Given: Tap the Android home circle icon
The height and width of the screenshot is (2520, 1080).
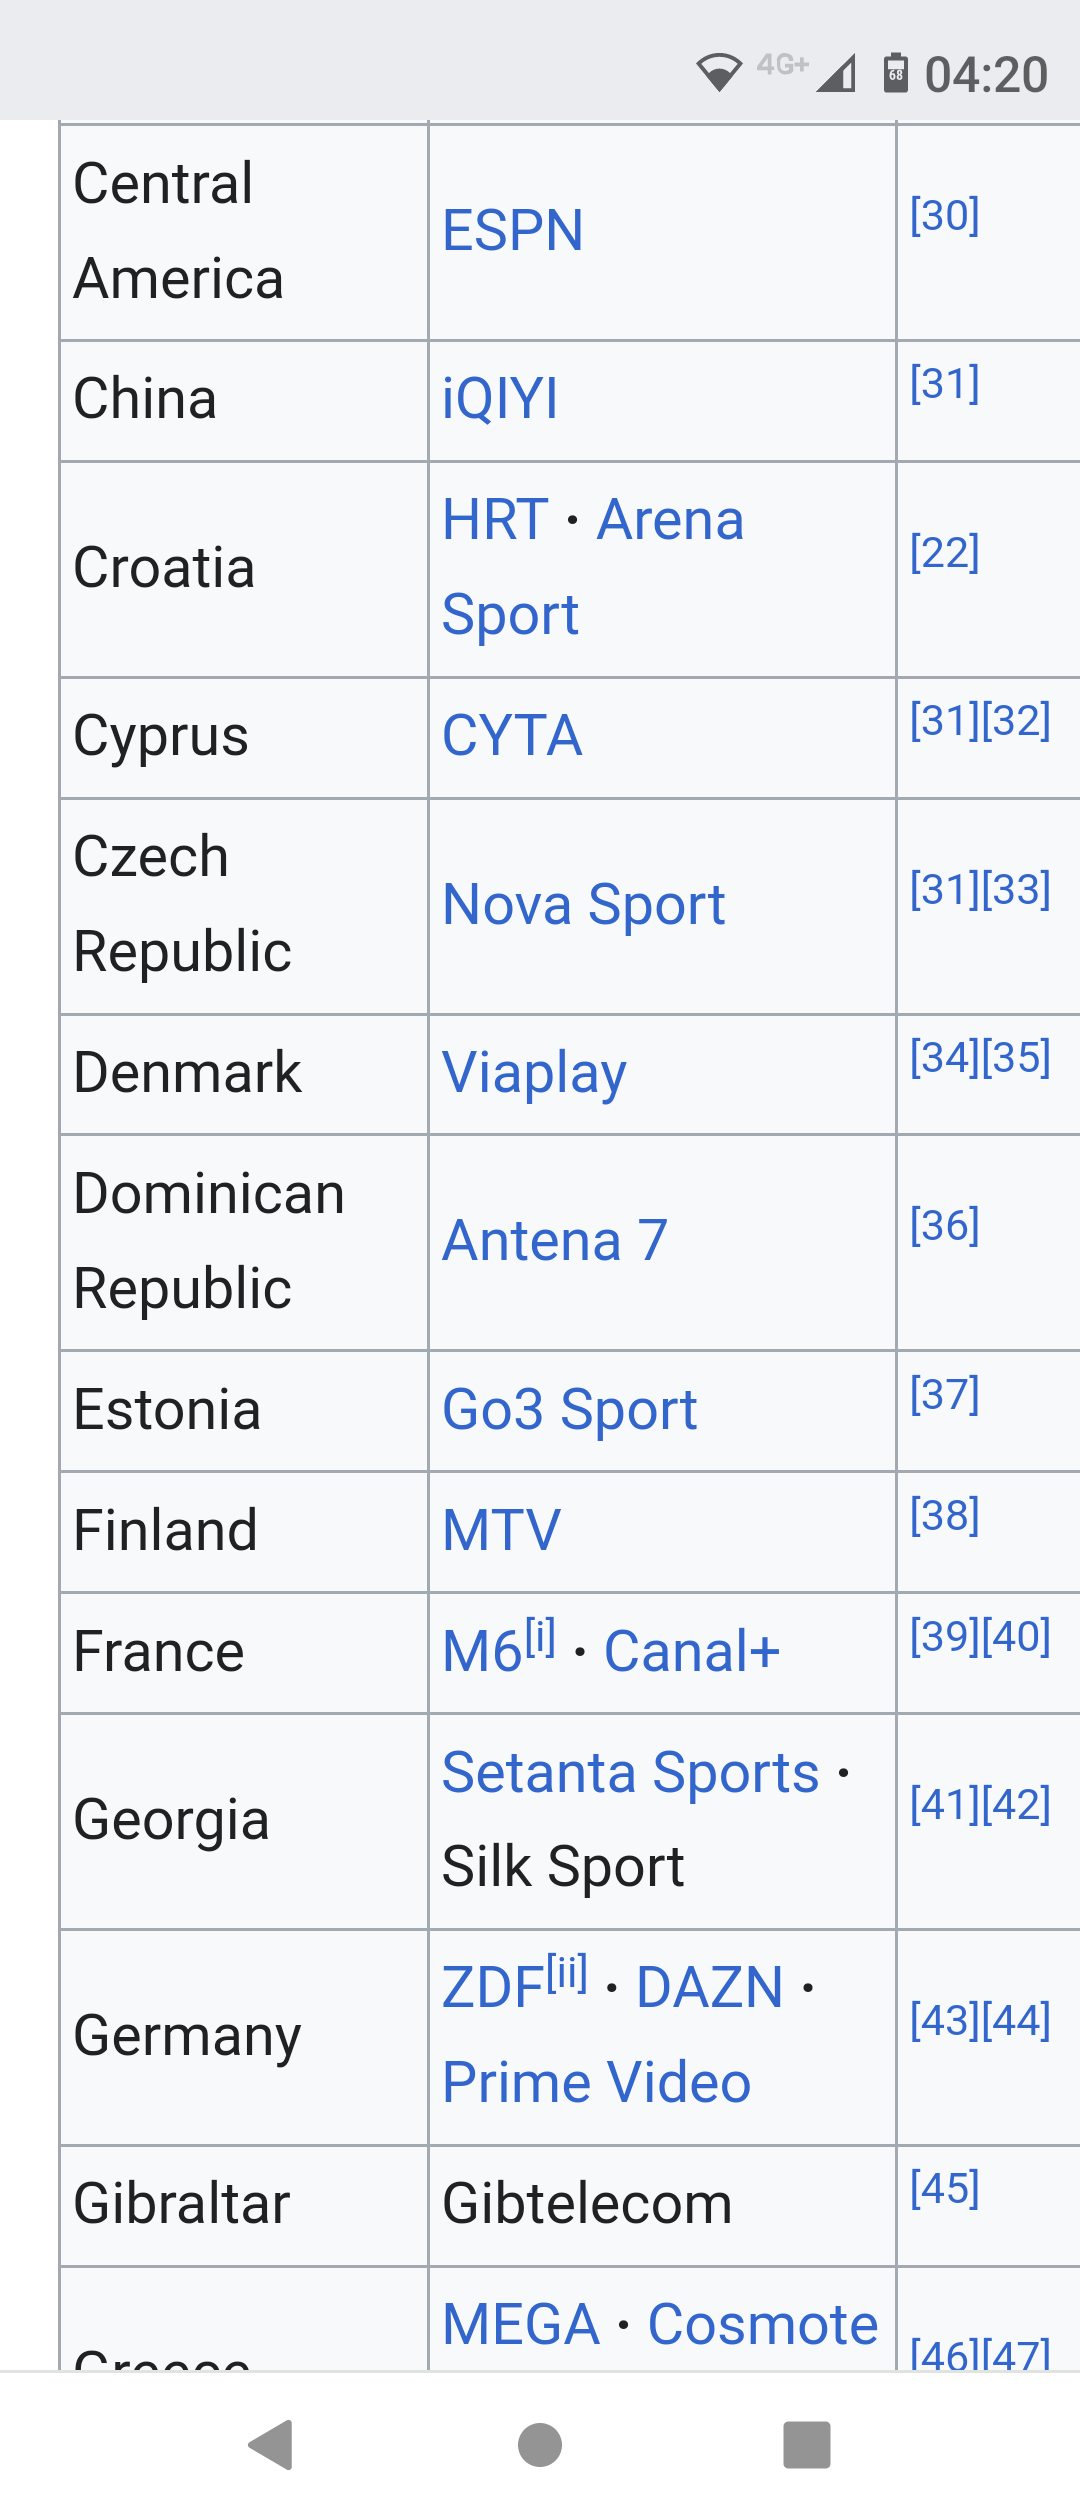Looking at the screenshot, I should (x=540, y=2445).
